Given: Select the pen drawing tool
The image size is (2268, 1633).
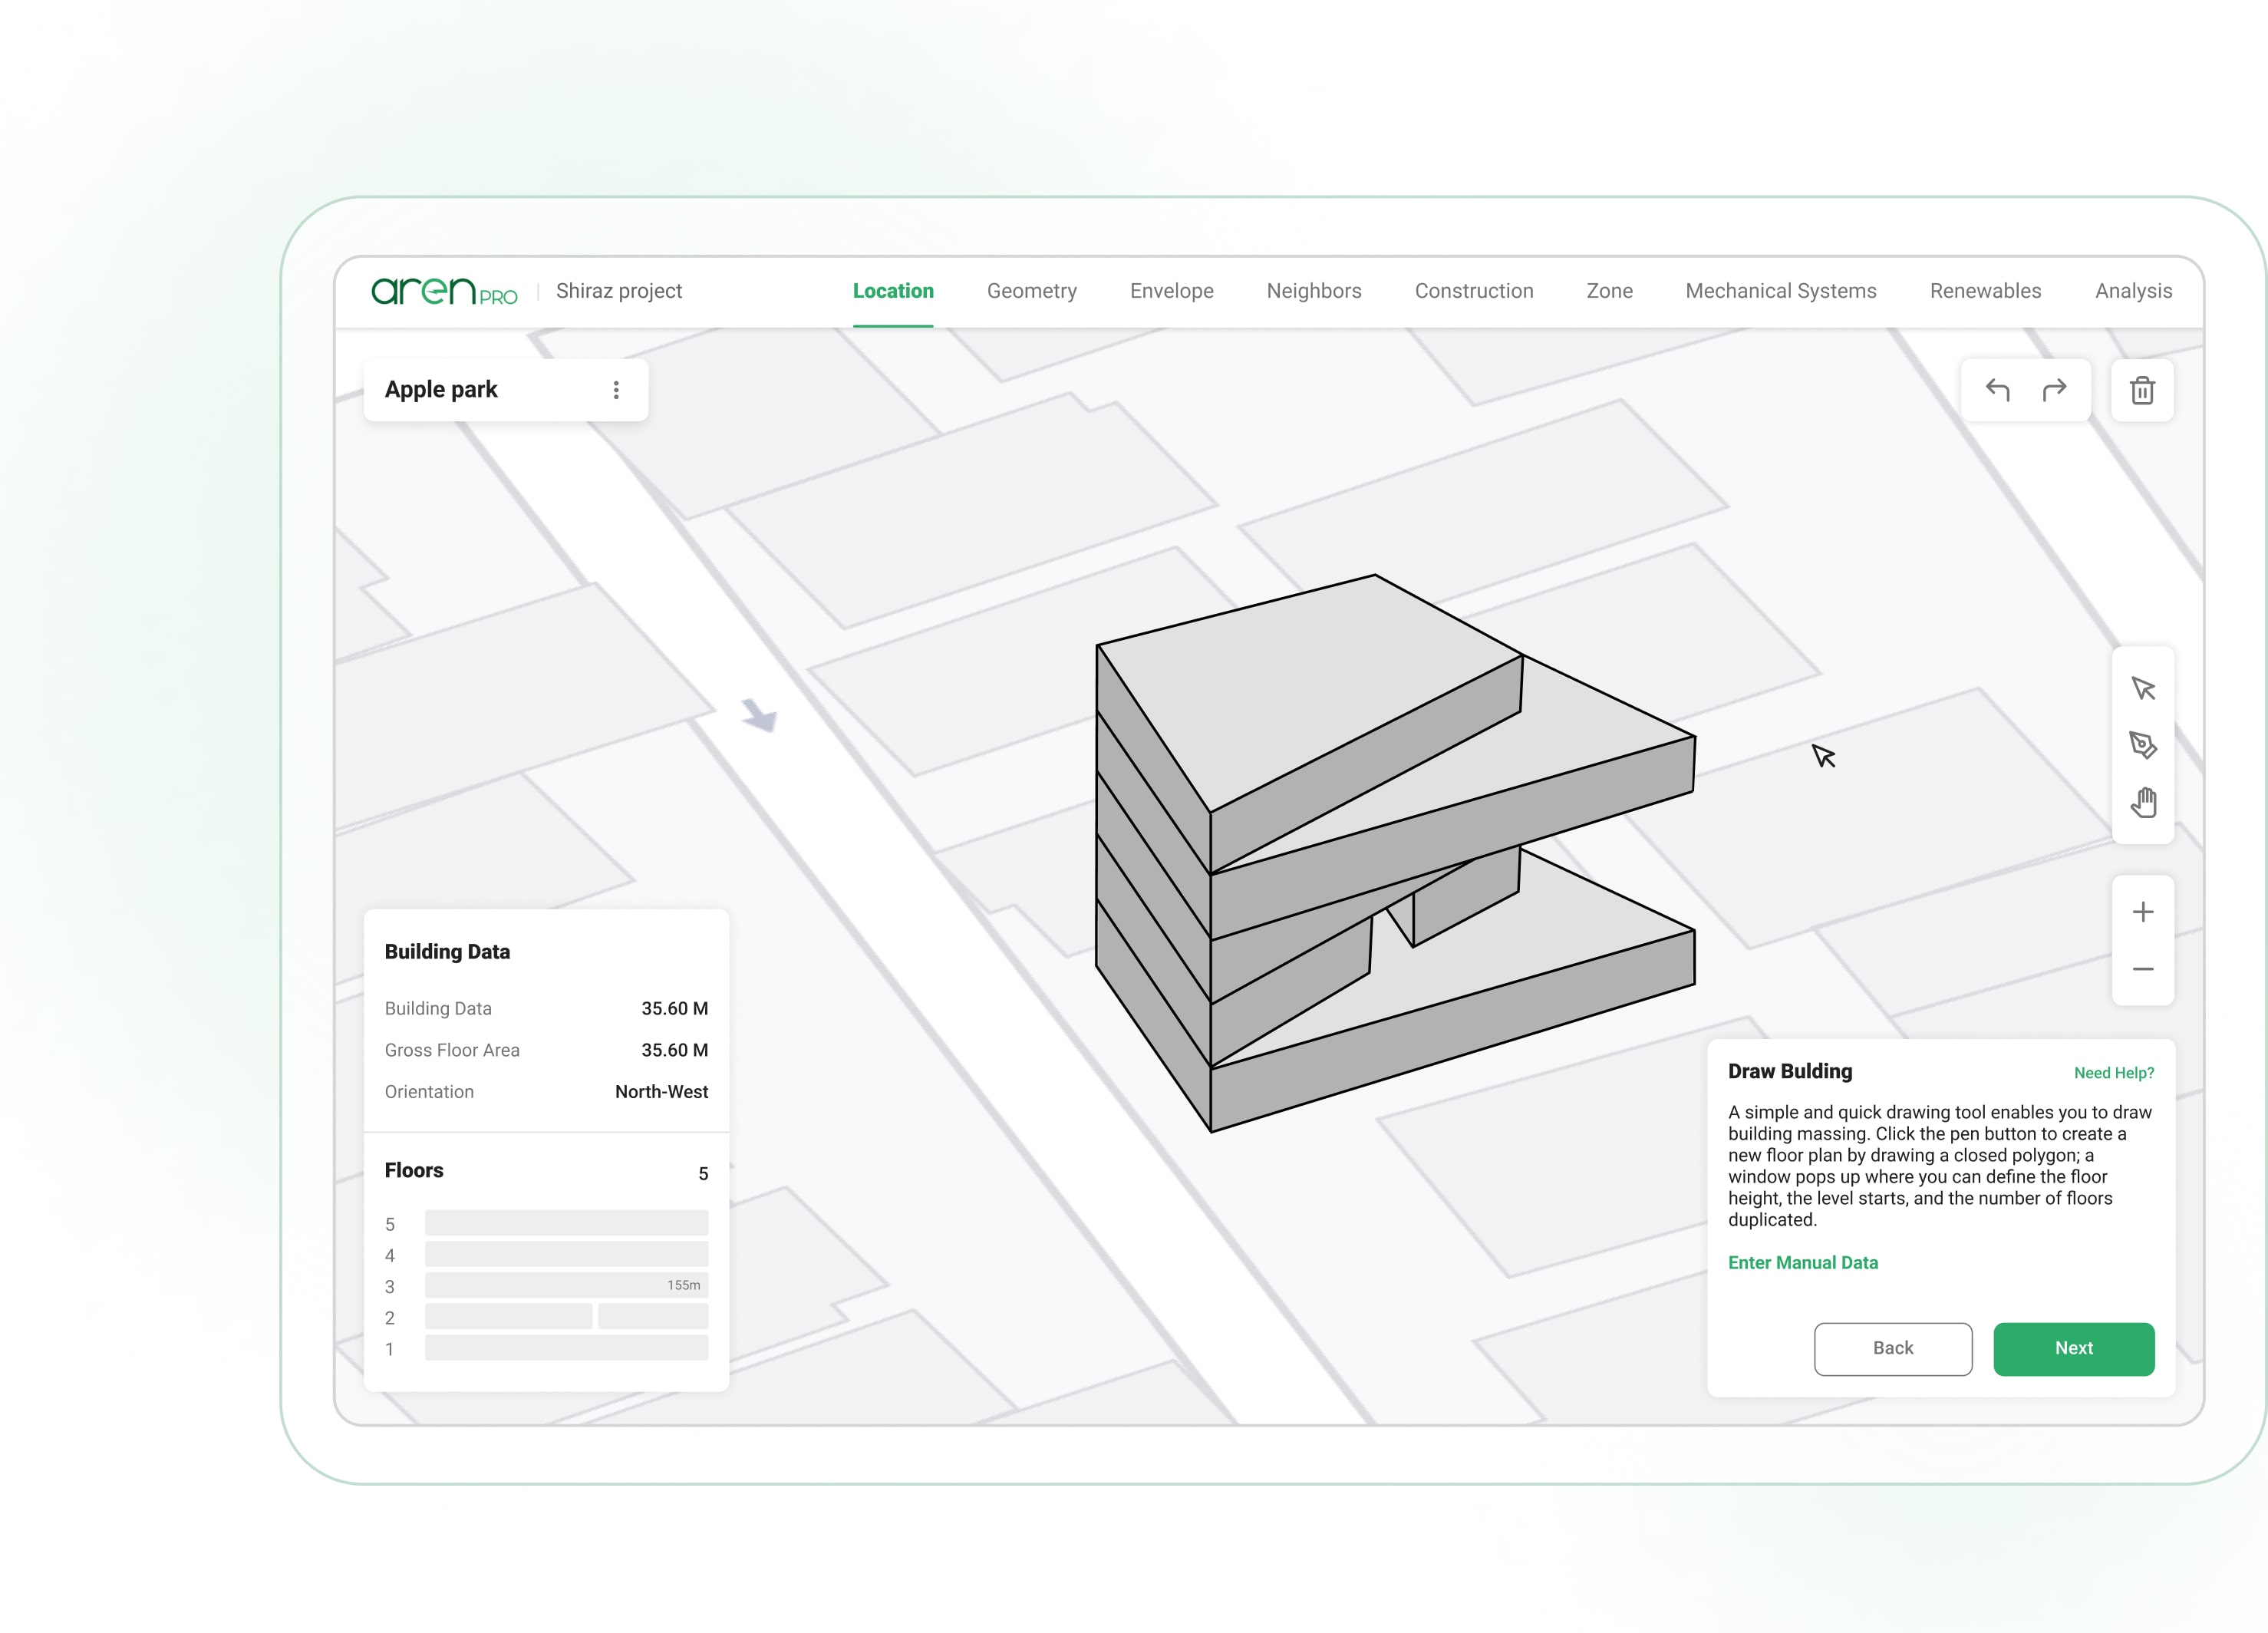Looking at the screenshot, I should [x=2142, y=745].
